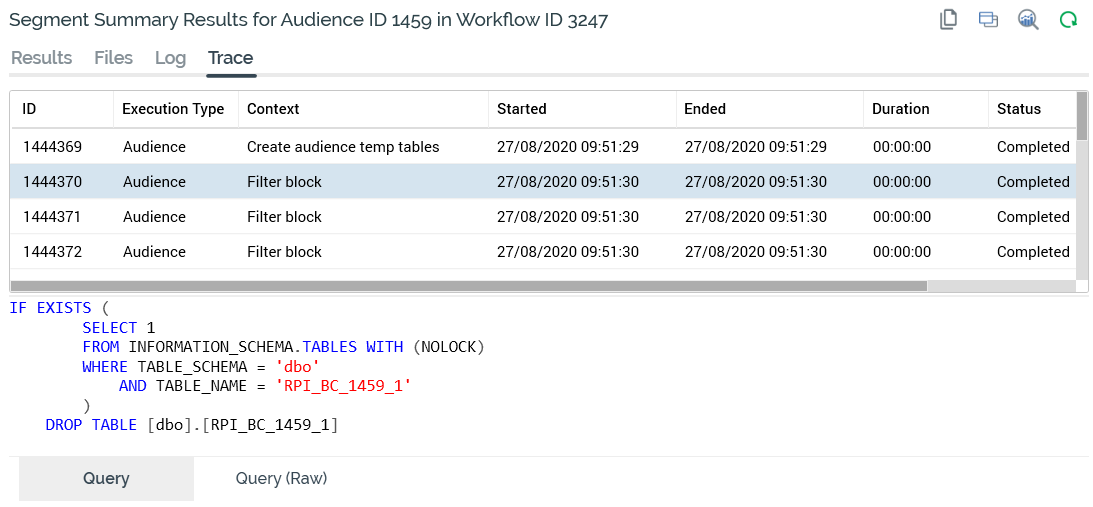
Task: Sort by the ID column header
Action: [30, 109]
